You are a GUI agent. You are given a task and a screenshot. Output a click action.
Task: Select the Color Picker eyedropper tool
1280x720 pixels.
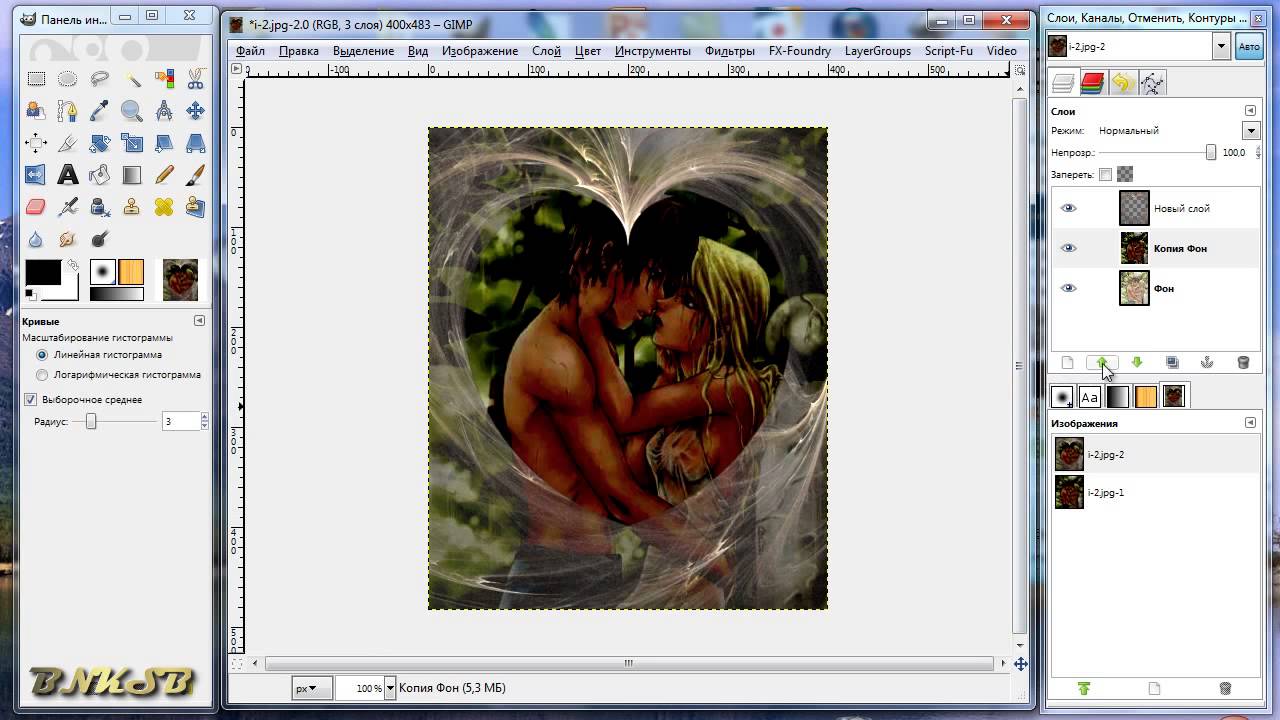[x=99, y=111]
